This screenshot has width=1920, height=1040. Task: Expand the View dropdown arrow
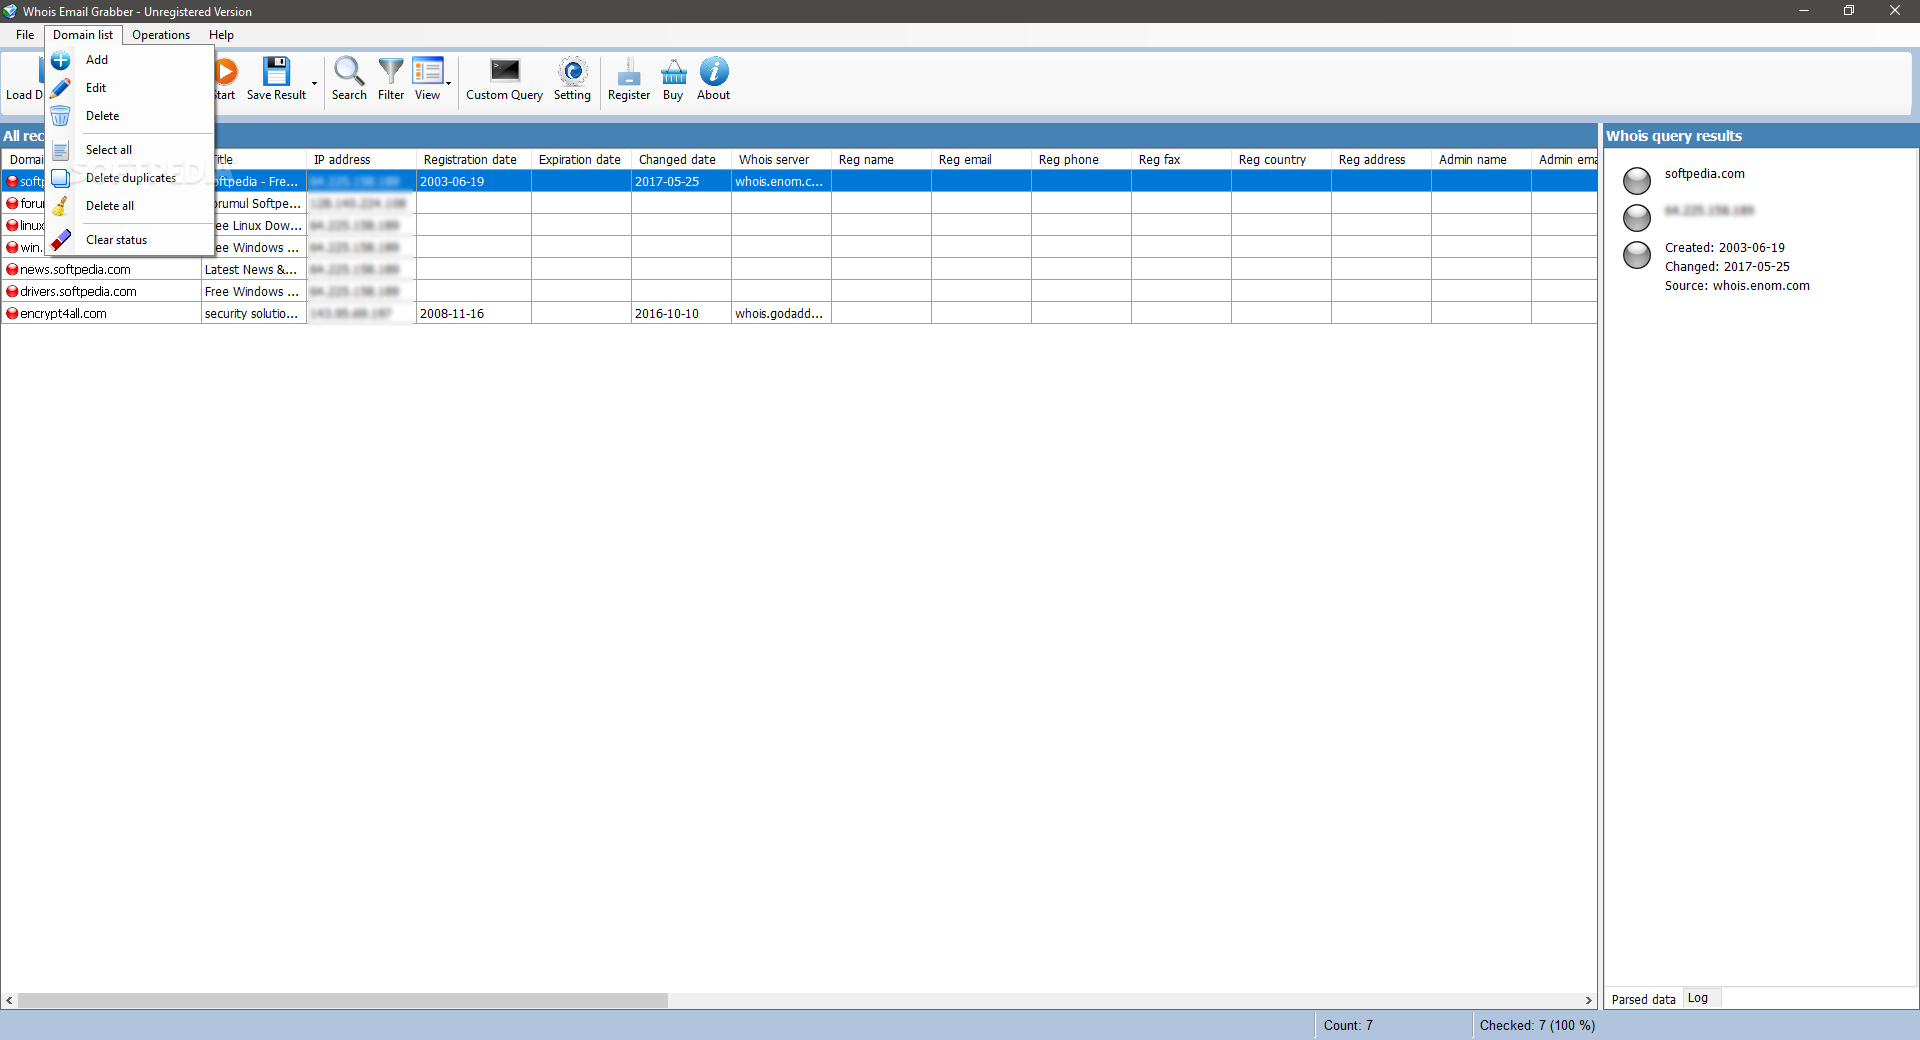[x=449, y=83]
